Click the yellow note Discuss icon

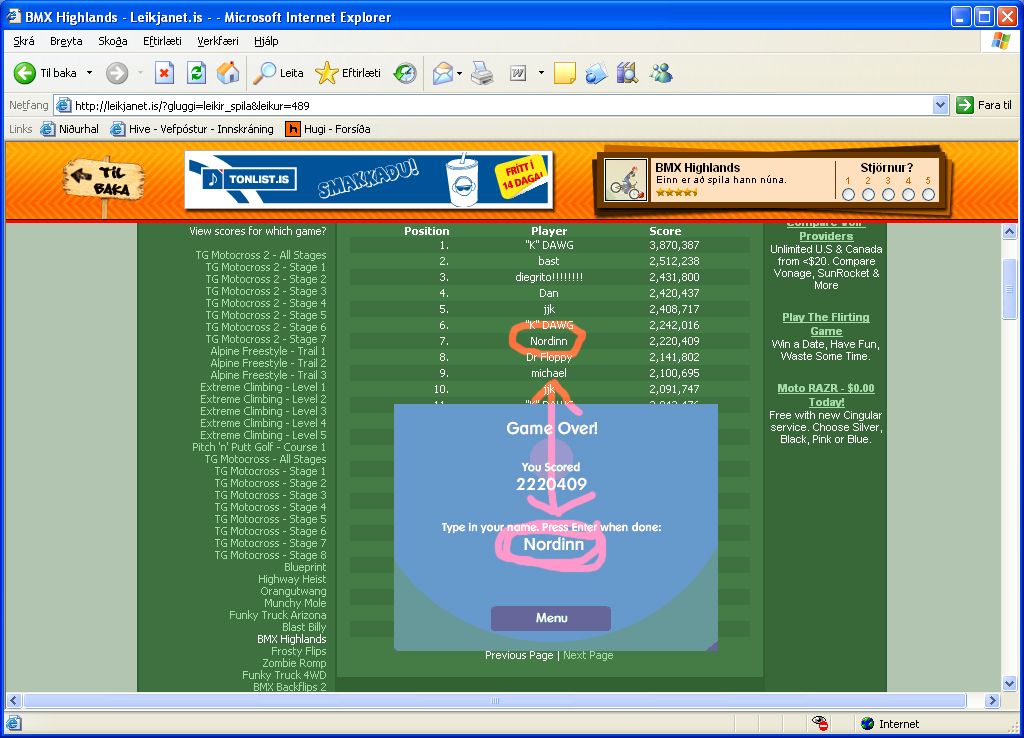point(564,73)
